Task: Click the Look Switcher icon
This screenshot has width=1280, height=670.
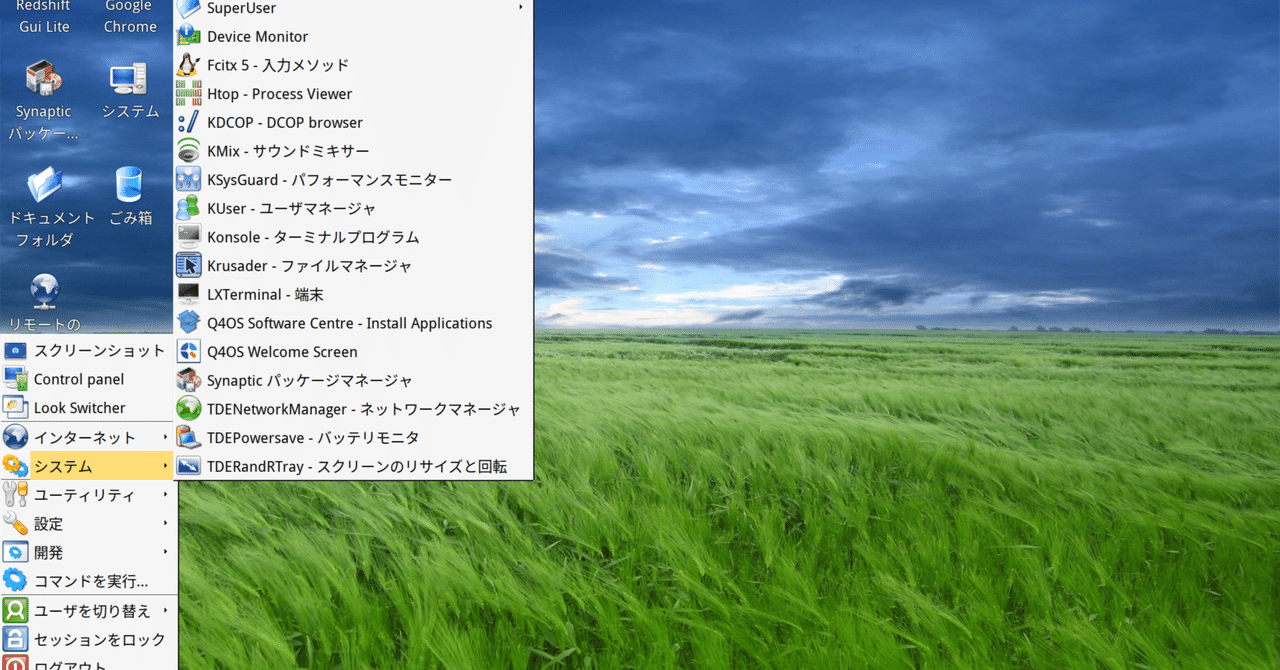Action: click(15, 408)
